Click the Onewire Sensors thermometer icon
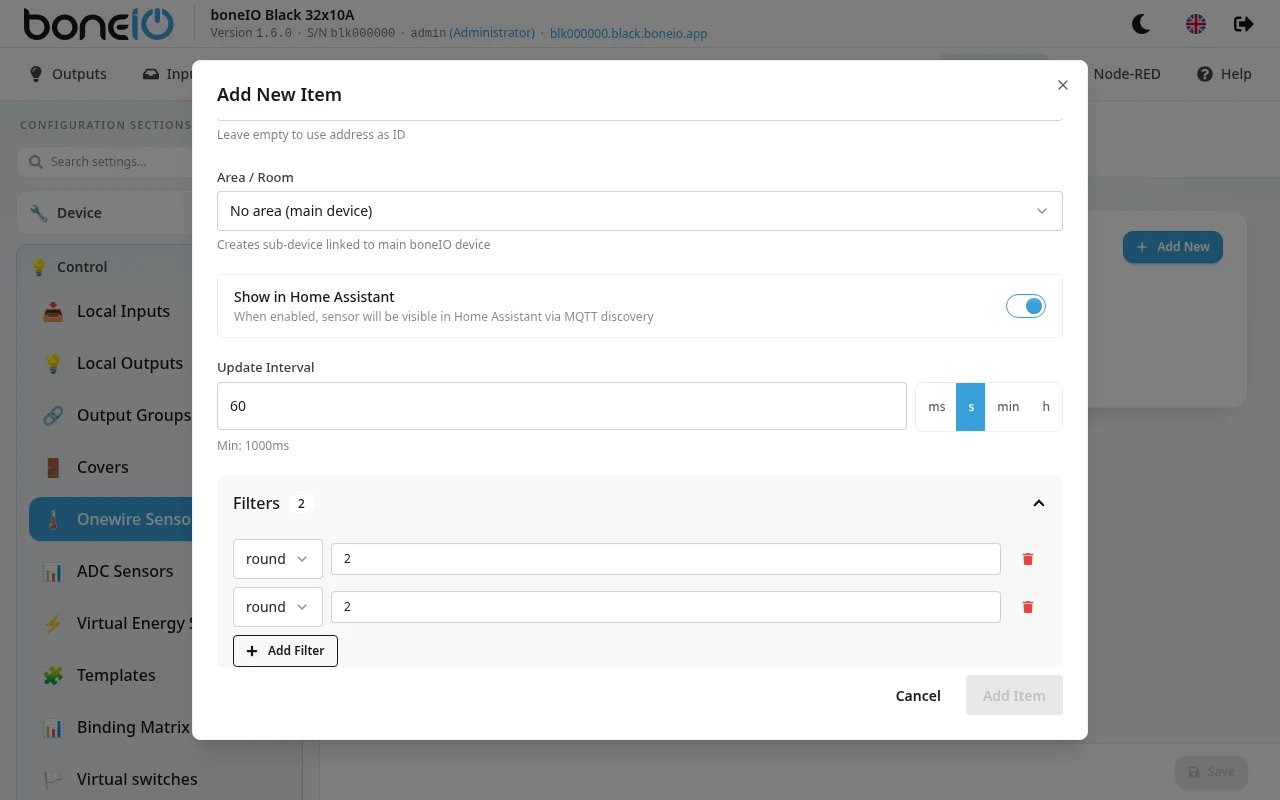Viewport: 1280px width, 800px height. click(53, 519)
